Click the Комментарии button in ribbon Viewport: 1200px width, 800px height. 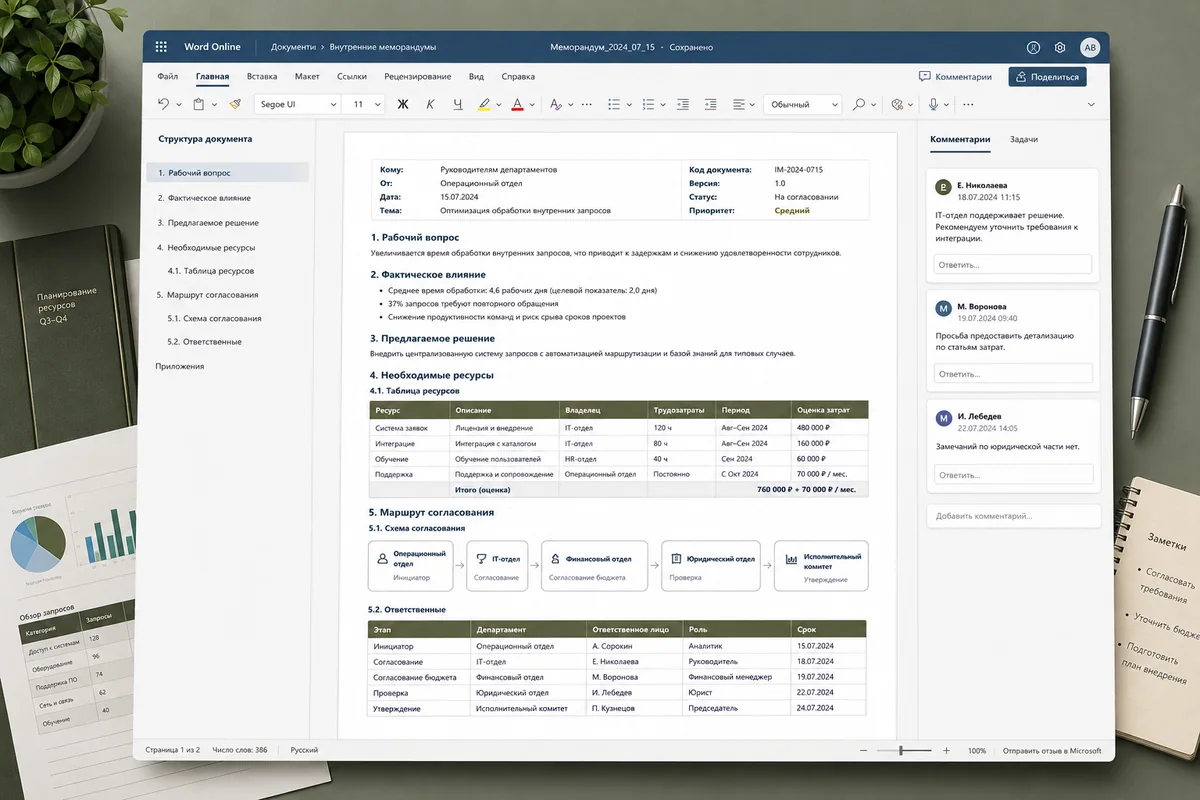pyautogui.click(x=956, y=76)
